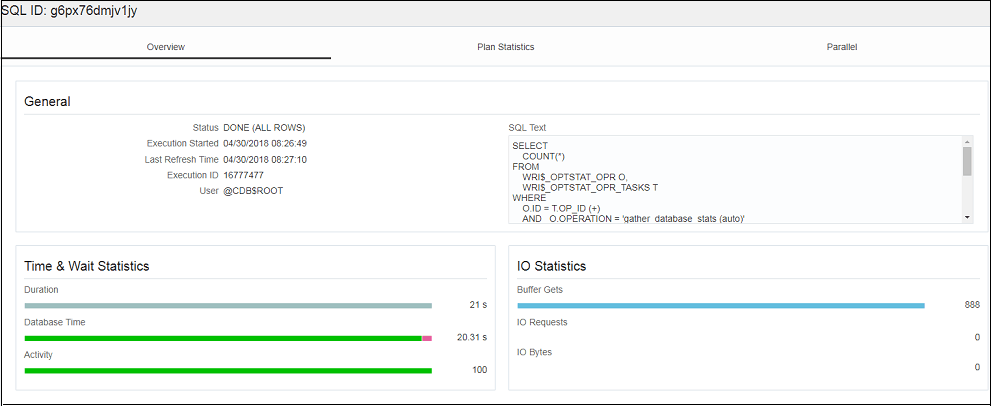
Task: Click the IO Bytes label
Action: pyautogui.click(x=535, y=352)
